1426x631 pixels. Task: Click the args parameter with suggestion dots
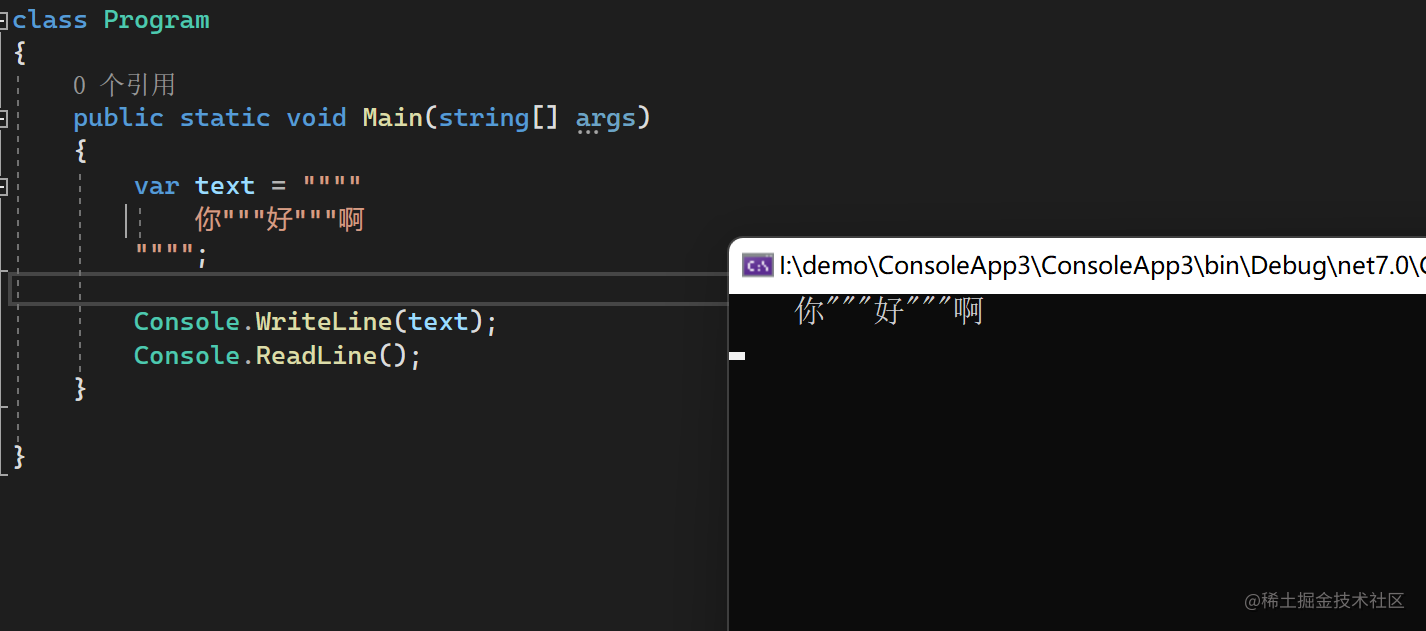(605, 119)
